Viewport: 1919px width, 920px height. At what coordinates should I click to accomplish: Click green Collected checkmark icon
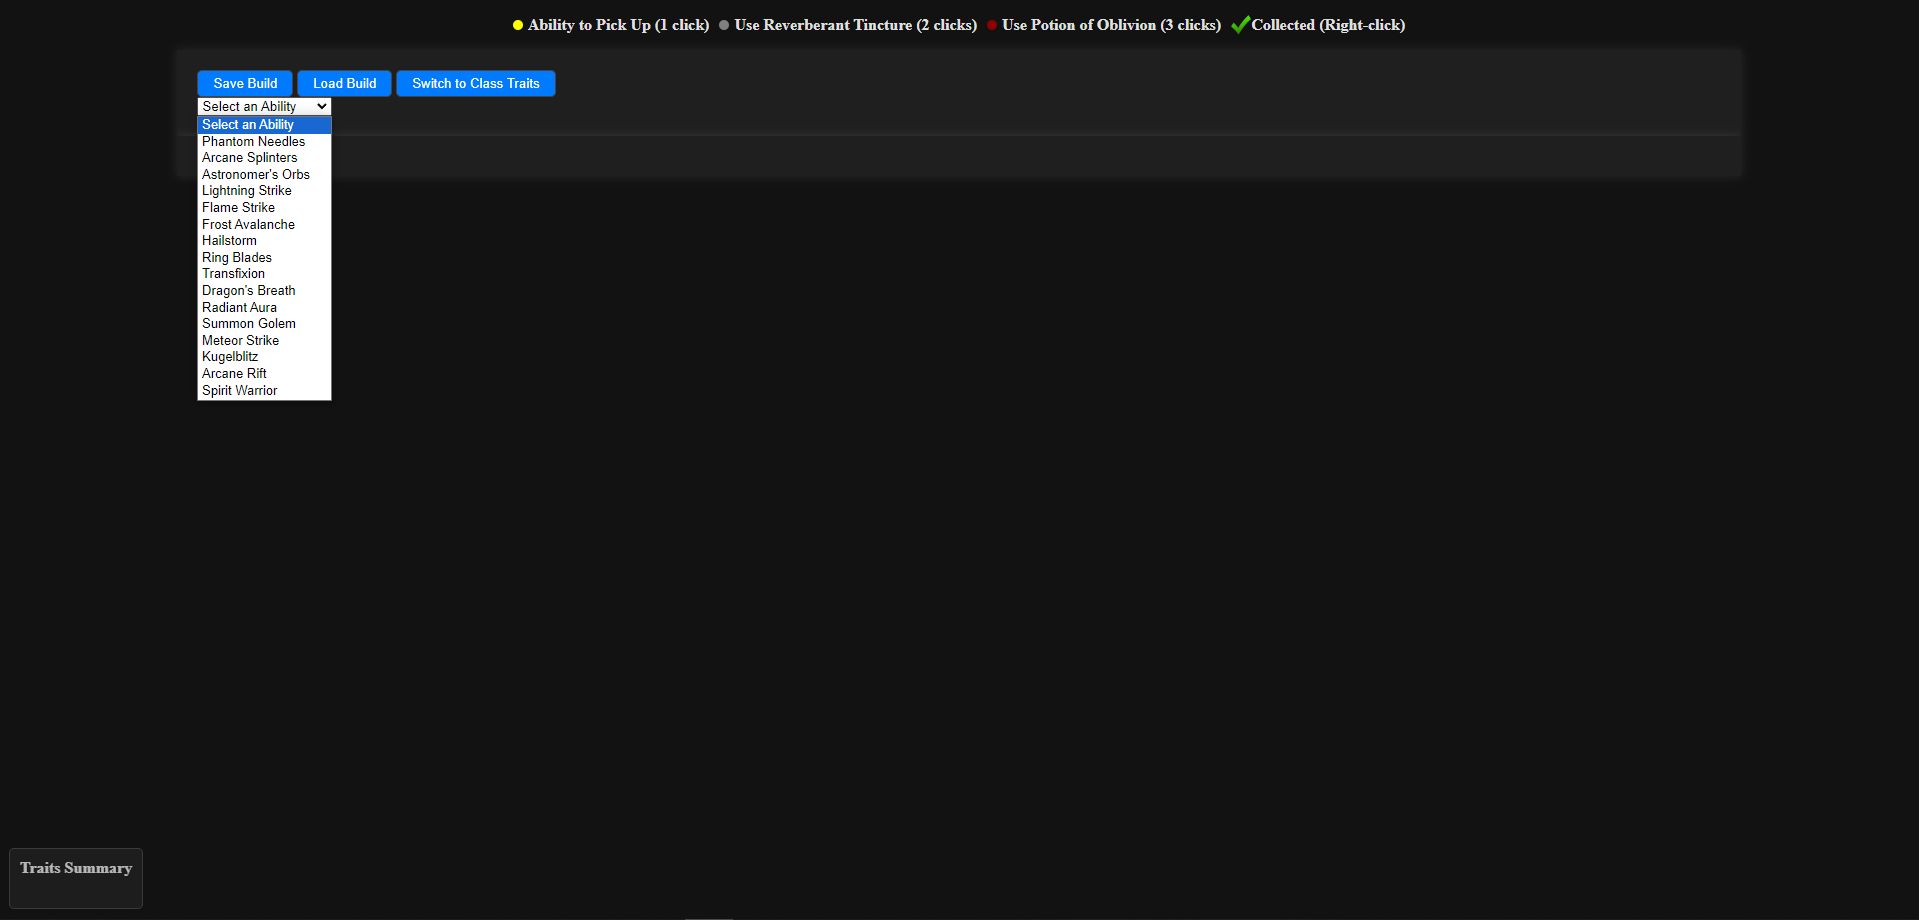(x=1240, y=25)
